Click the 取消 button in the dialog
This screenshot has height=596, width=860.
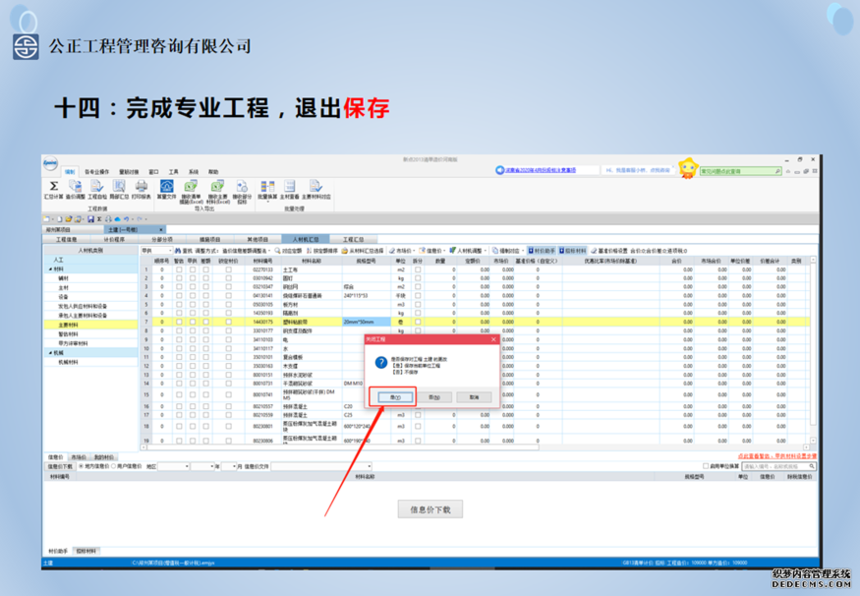click(x=473, y=397)
